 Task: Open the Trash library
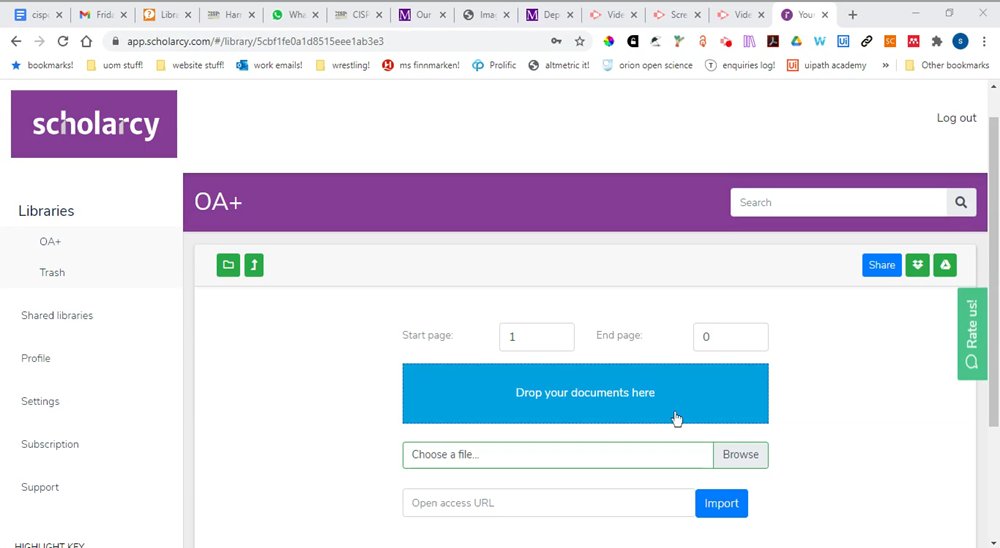52,272
